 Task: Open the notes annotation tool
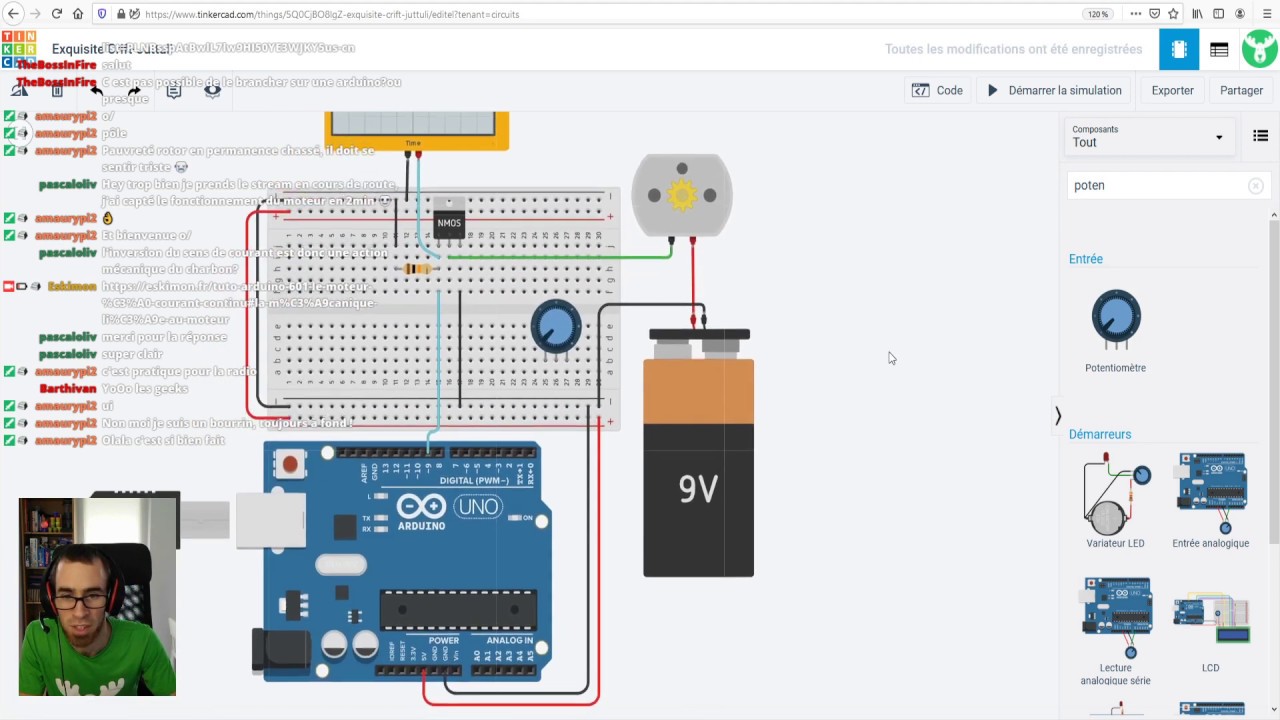tap(173, 90)
